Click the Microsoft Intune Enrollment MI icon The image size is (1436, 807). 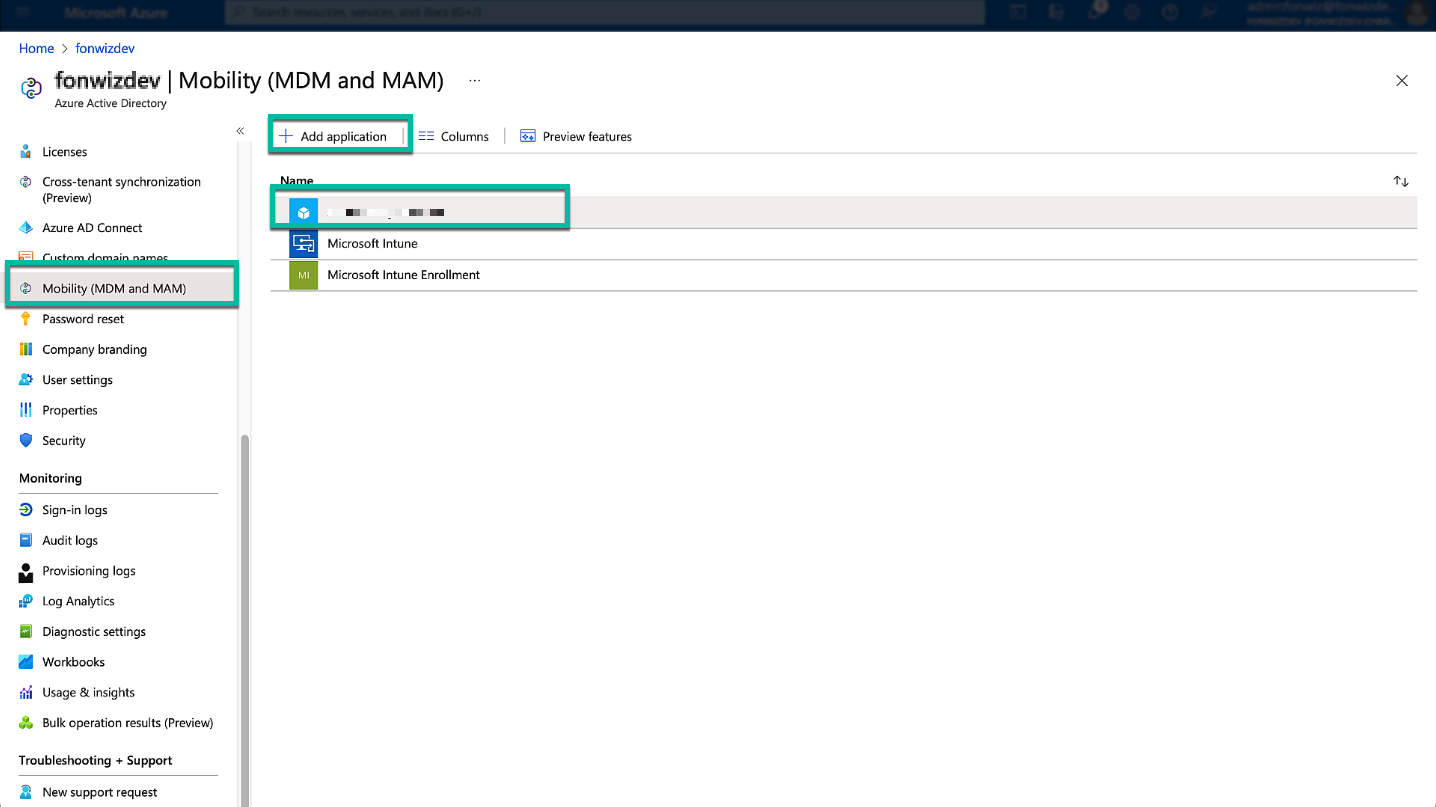pyautogui.click(x=303, y=275)
